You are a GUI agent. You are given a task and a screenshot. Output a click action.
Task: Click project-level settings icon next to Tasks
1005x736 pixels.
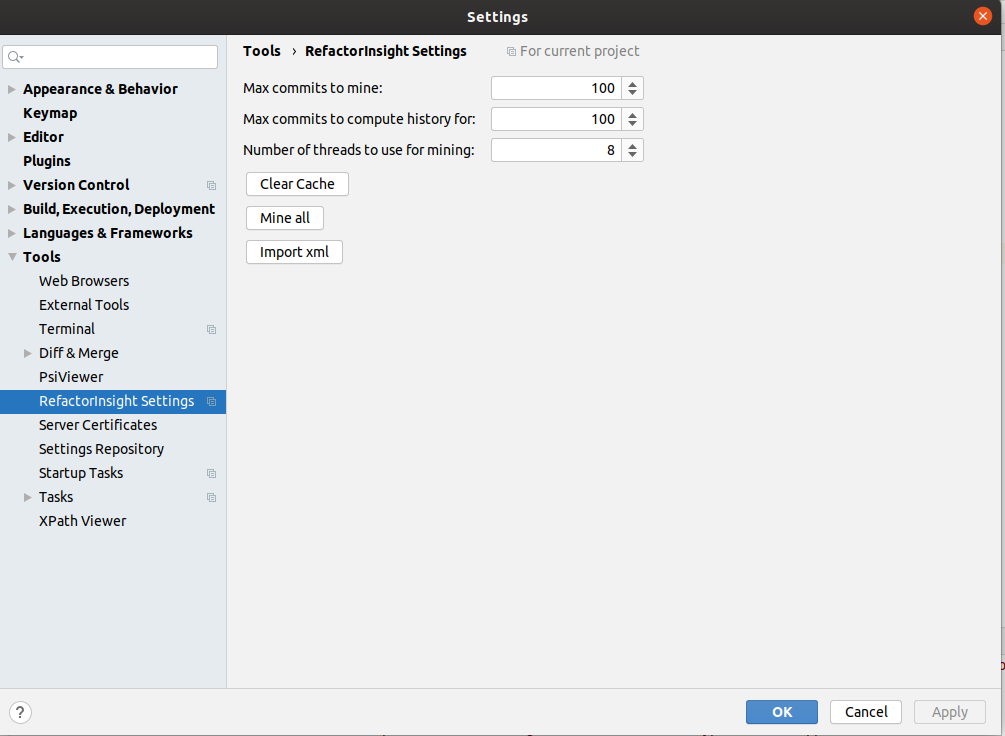pos(210,497)
